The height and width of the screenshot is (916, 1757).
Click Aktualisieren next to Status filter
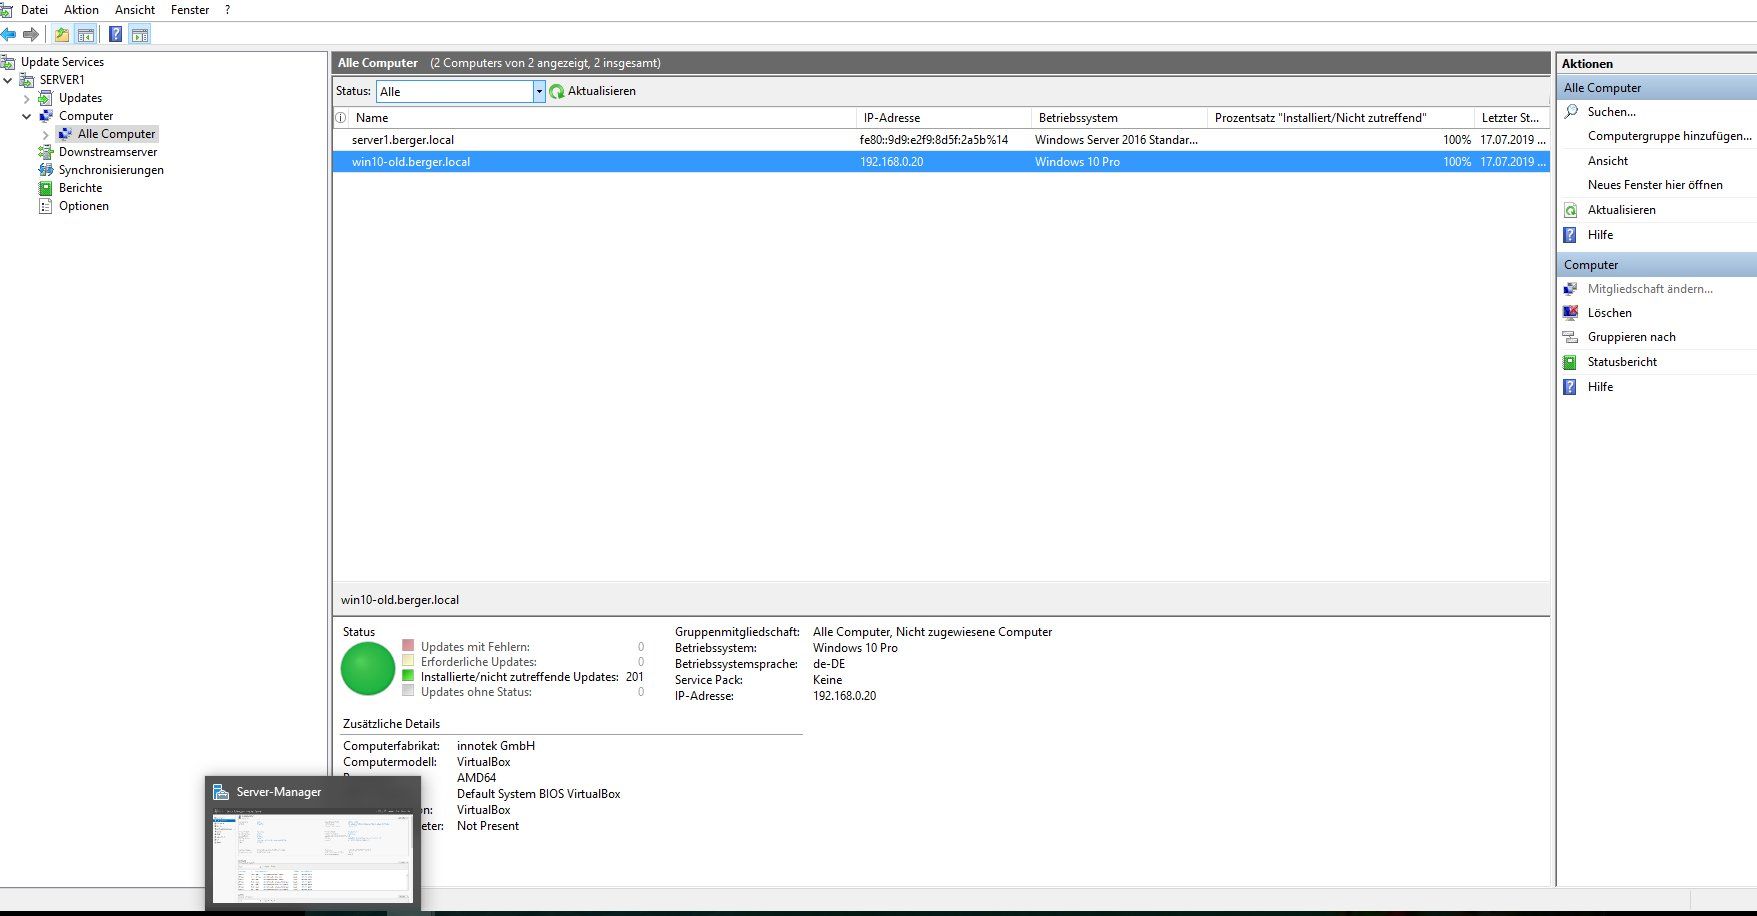pos(592,91)
